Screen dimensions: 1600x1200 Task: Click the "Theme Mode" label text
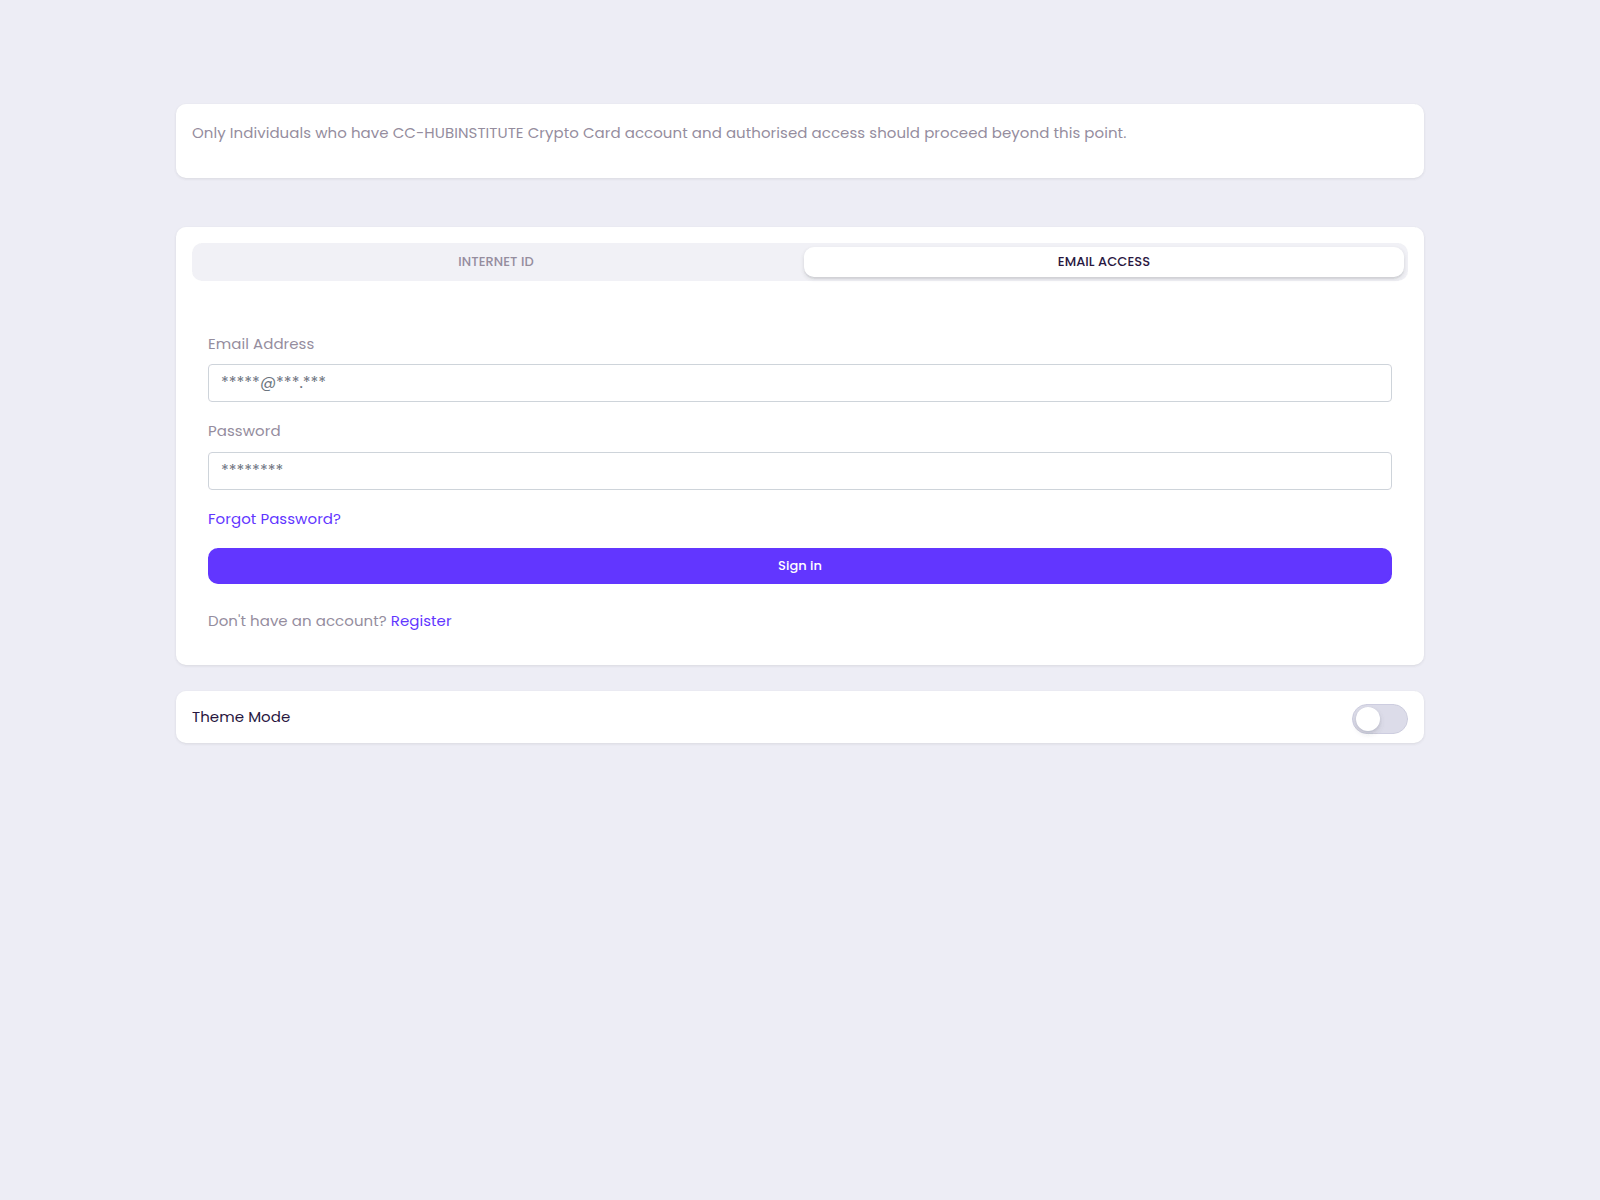click(x=241, y=717)
